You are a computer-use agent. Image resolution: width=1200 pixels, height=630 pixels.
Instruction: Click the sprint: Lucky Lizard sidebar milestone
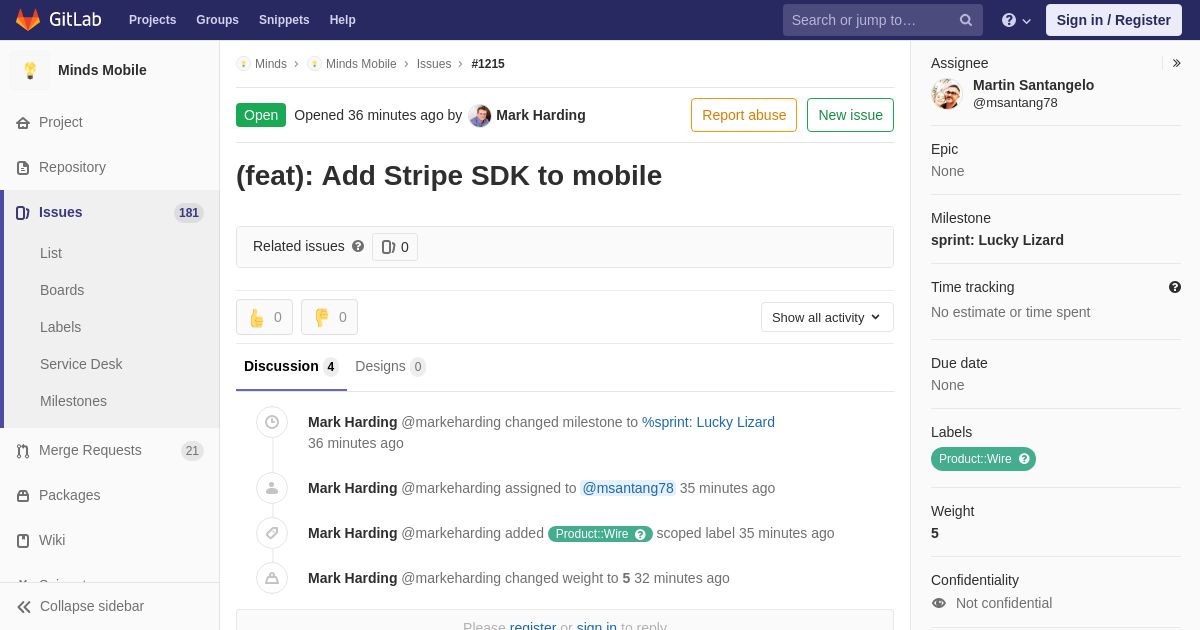[997, 240]
